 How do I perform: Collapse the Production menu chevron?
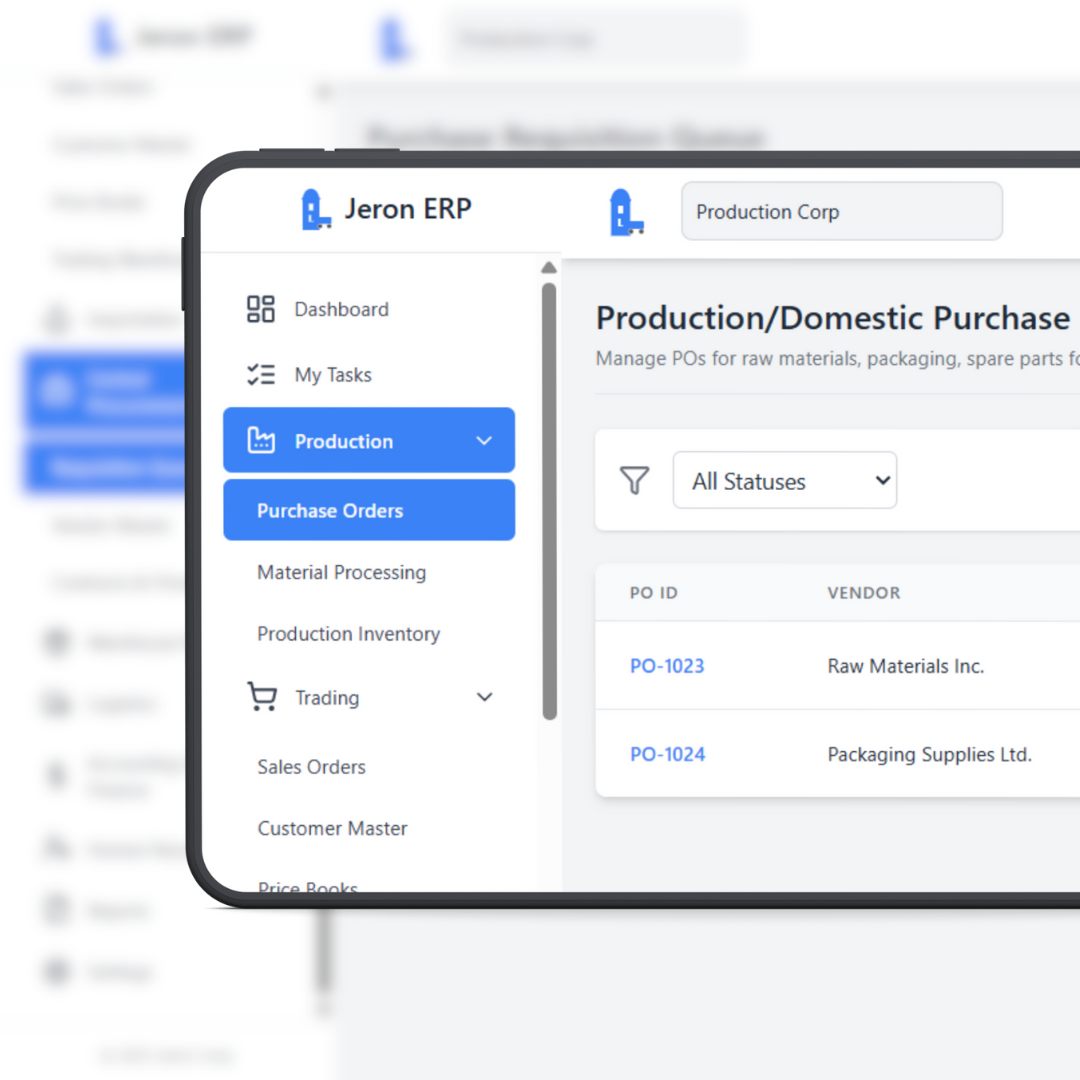coord(484,441)
